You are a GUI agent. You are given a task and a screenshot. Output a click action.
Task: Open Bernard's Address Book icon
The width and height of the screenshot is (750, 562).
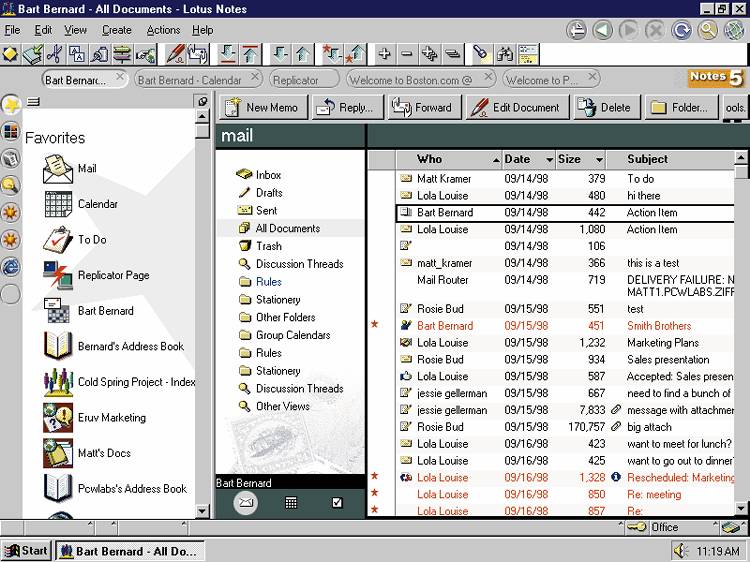[58, 346]
